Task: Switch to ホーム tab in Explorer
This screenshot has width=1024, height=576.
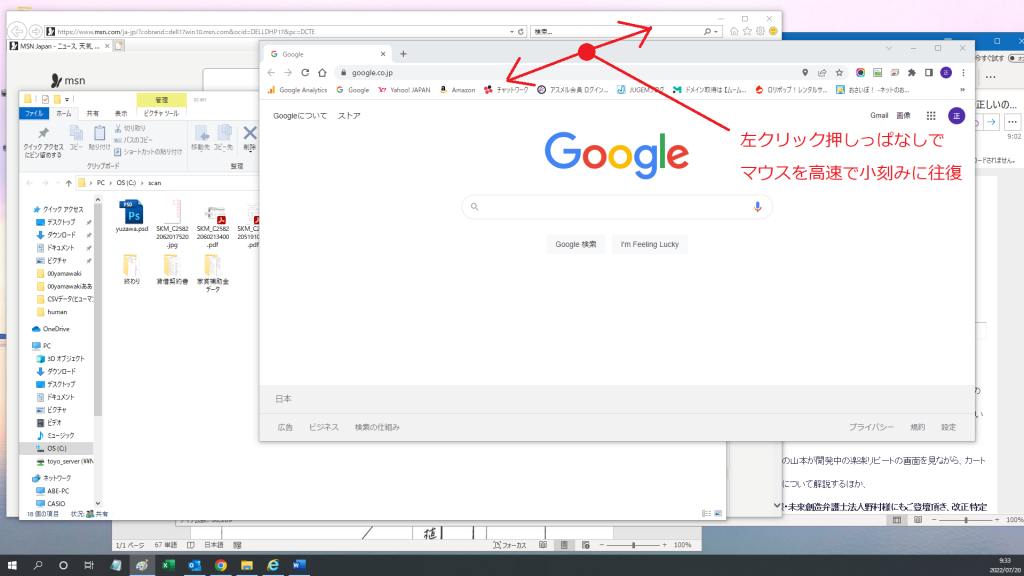Action: 63,114
